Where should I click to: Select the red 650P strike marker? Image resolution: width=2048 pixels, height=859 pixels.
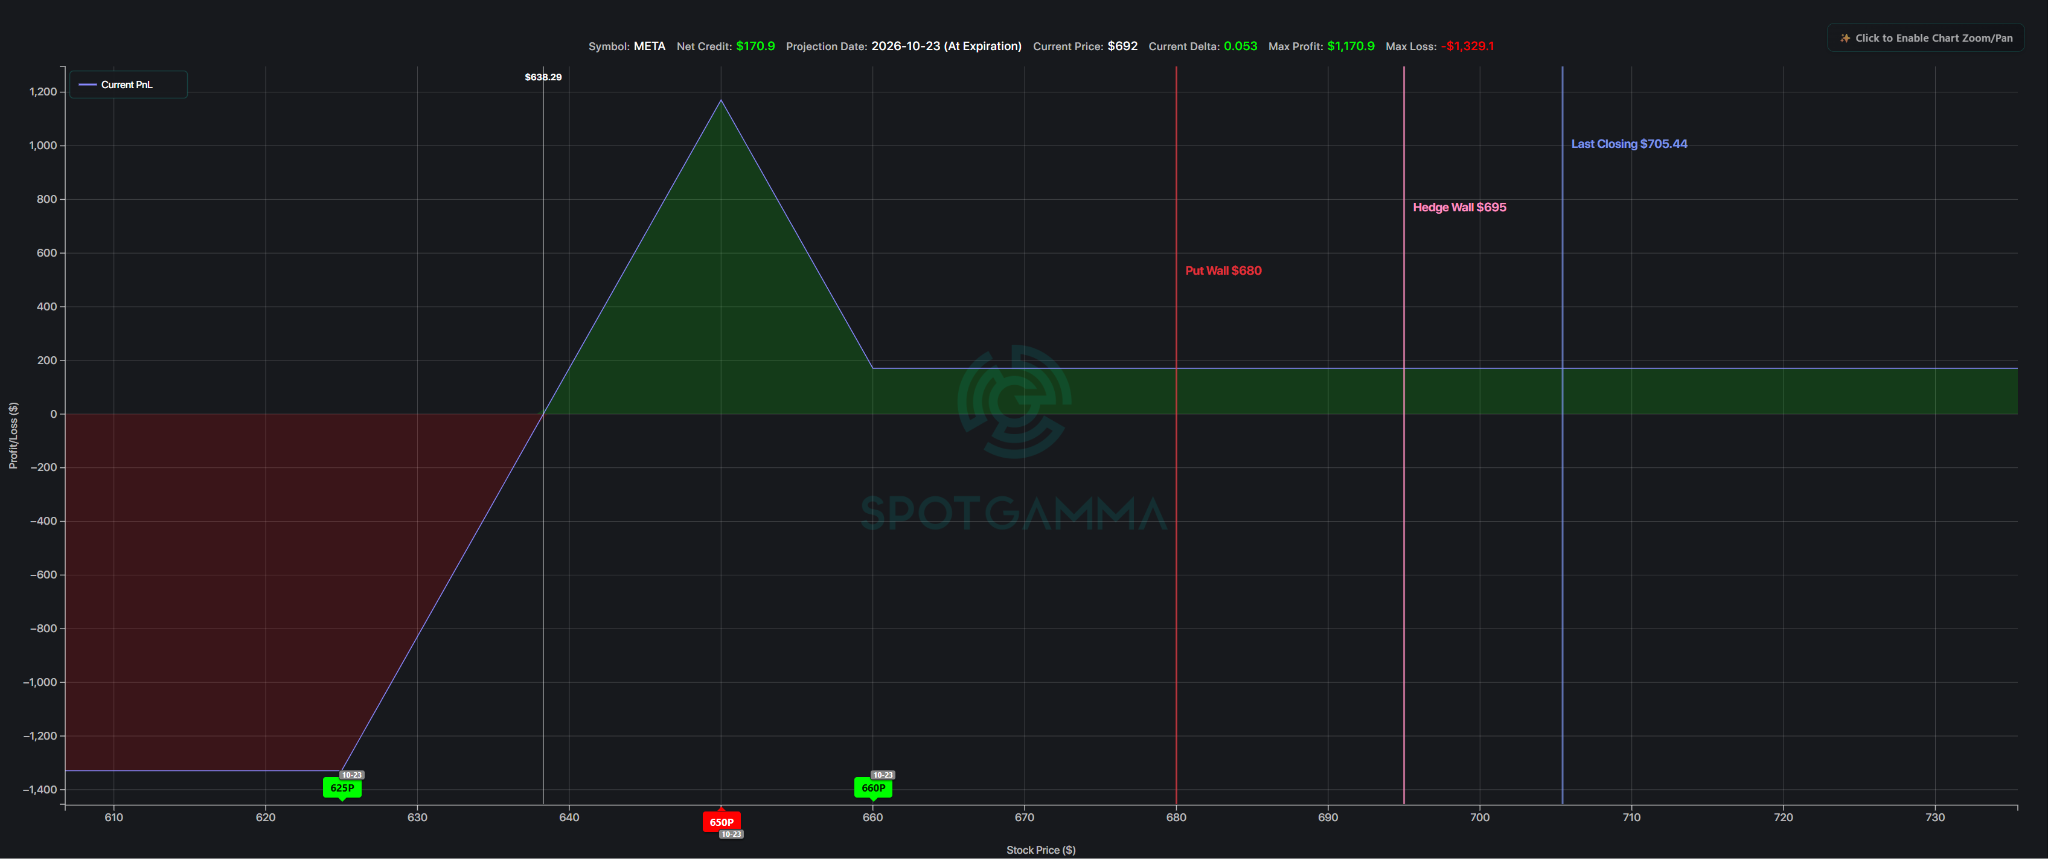pos(721,822)
